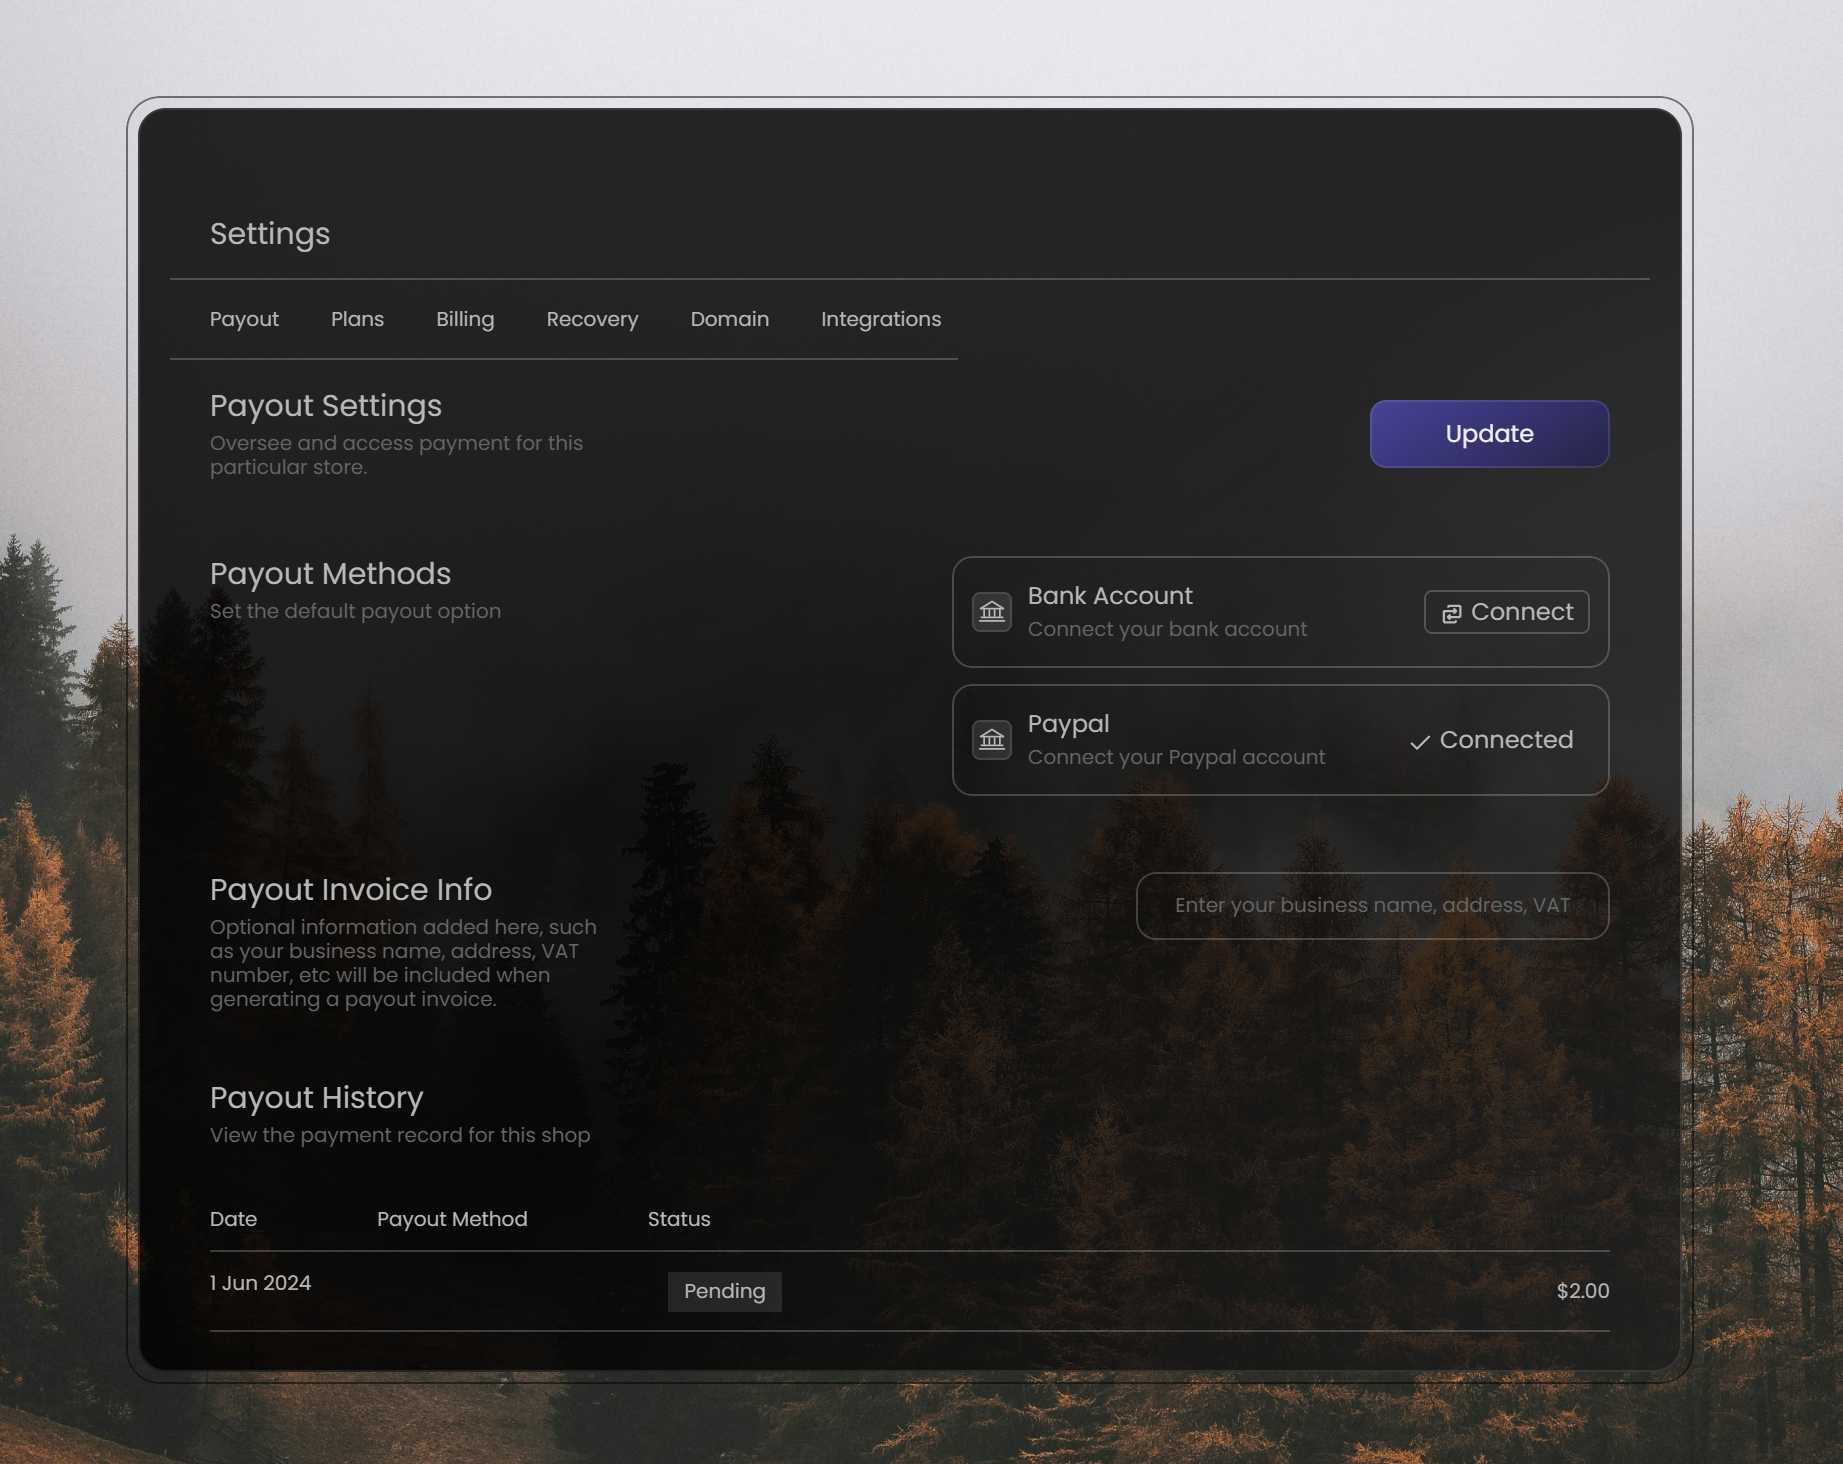Click the Connected status for Paypal
The height and width of the screenshot is (1464, 1843).
coord(1491,740)
